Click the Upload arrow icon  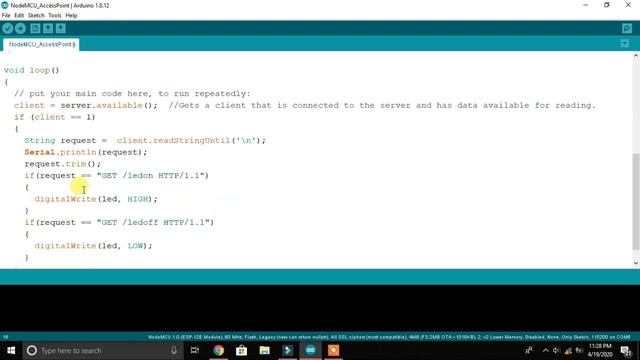pyautogui.click(x=20, y=28)
